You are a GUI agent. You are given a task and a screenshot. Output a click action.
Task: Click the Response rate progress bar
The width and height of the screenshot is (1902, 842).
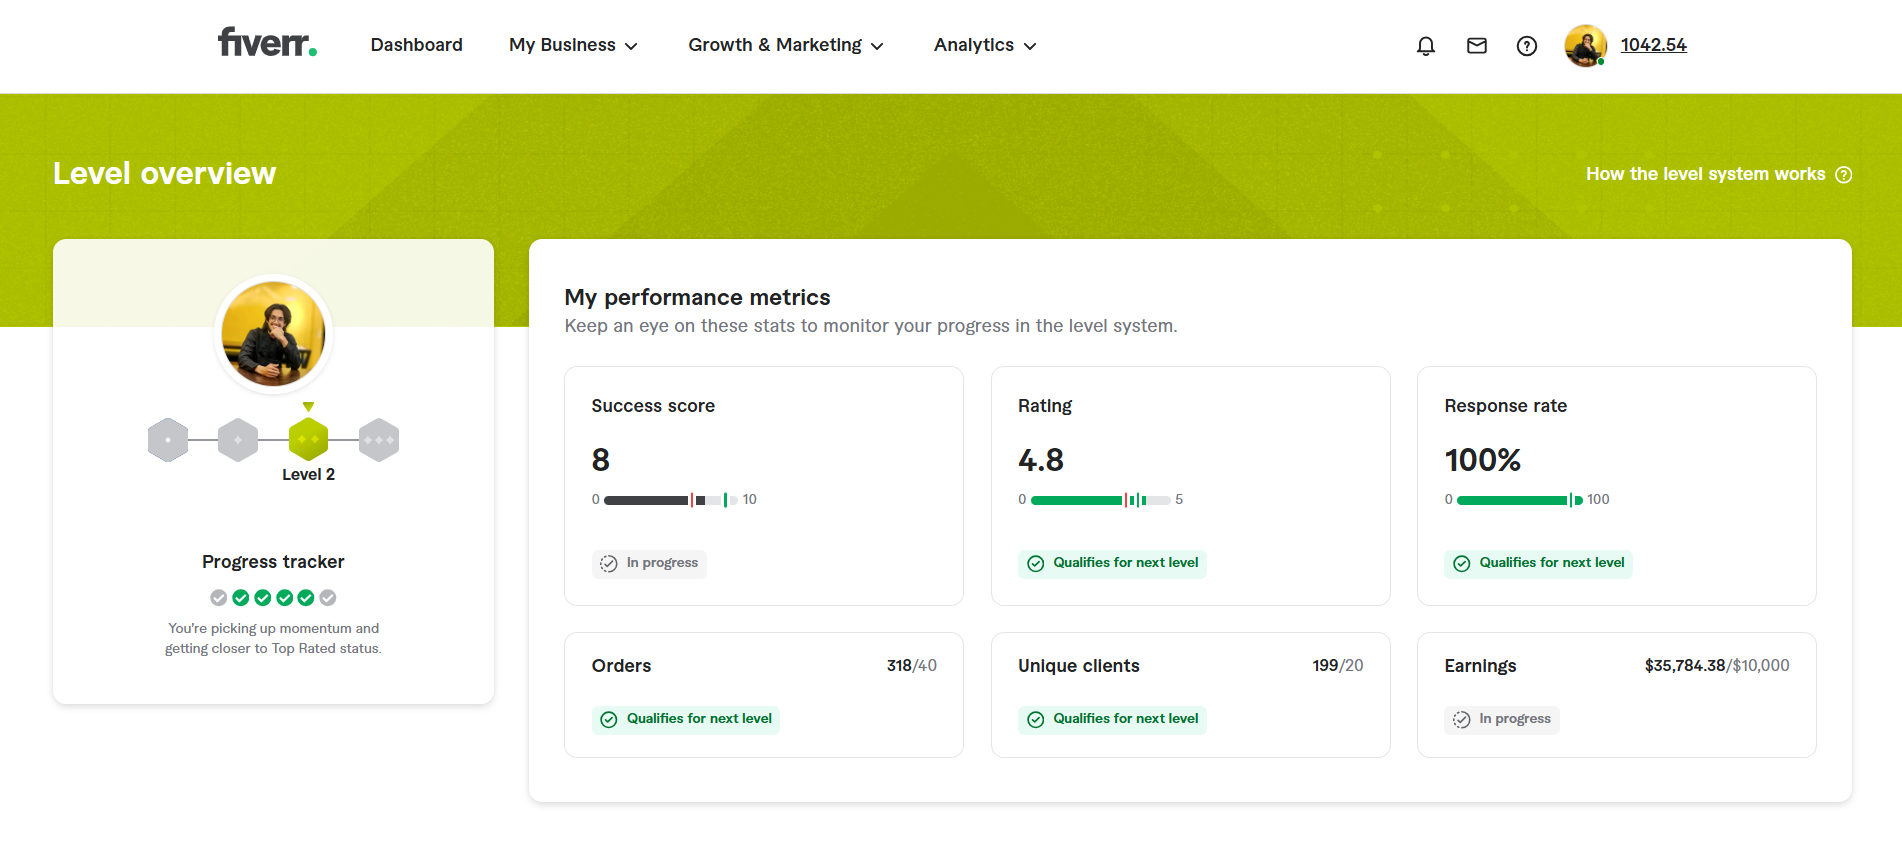point(1520,500)
